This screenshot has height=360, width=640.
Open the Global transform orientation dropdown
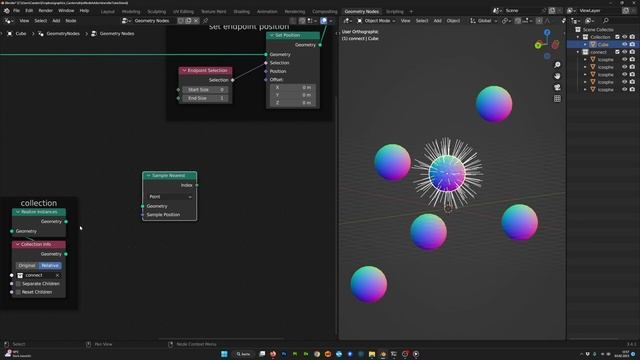pos(484,21)
